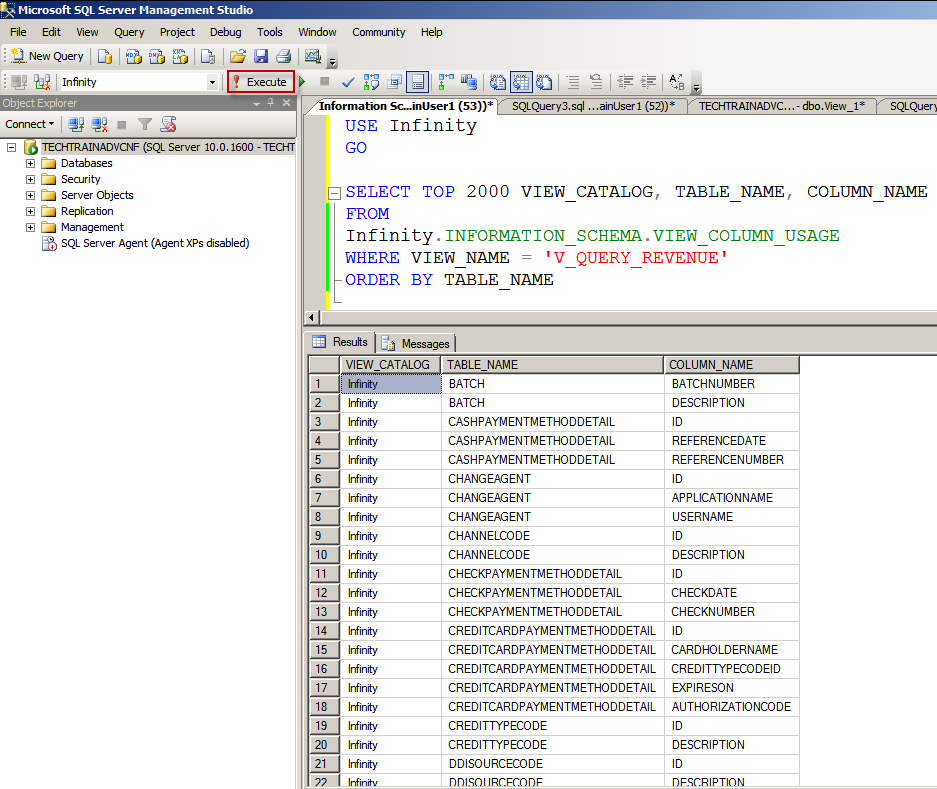The width and height of the screenshot is (937, 789).
Task: Switch to the Messages tab
Action: 417,344
